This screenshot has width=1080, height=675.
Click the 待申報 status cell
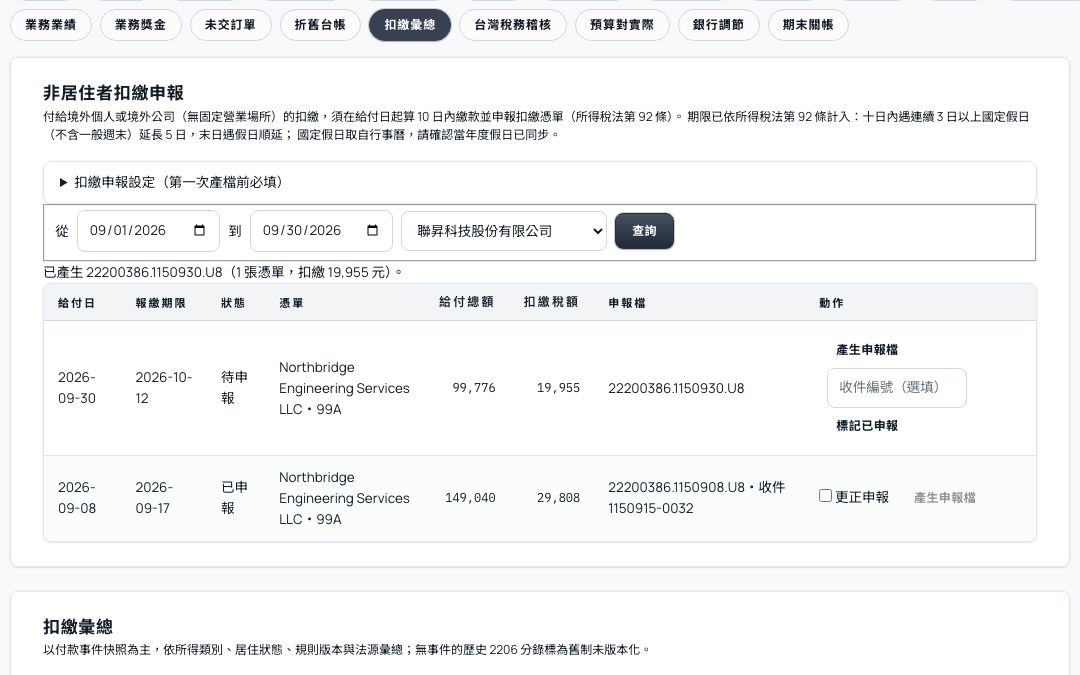(x=234, y=388)
